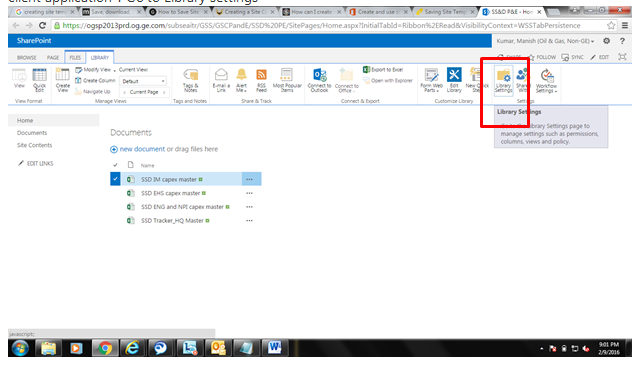The image size is (643, 371).
Task: Open ellipsis menu for SSD EHS capex master
Action: (x=249, y=193)
